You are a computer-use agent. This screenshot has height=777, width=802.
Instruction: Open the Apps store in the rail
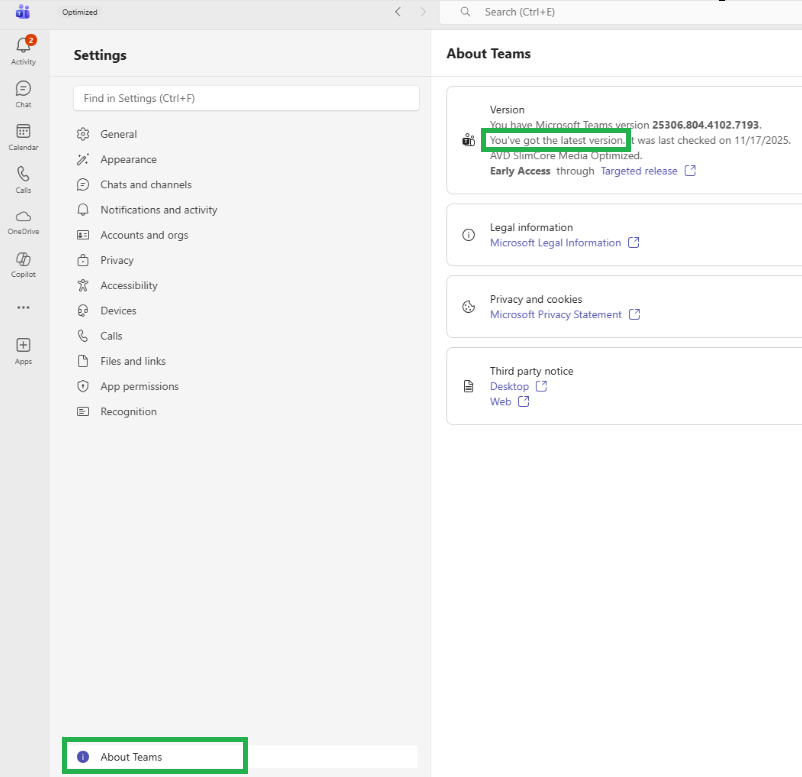24,351
